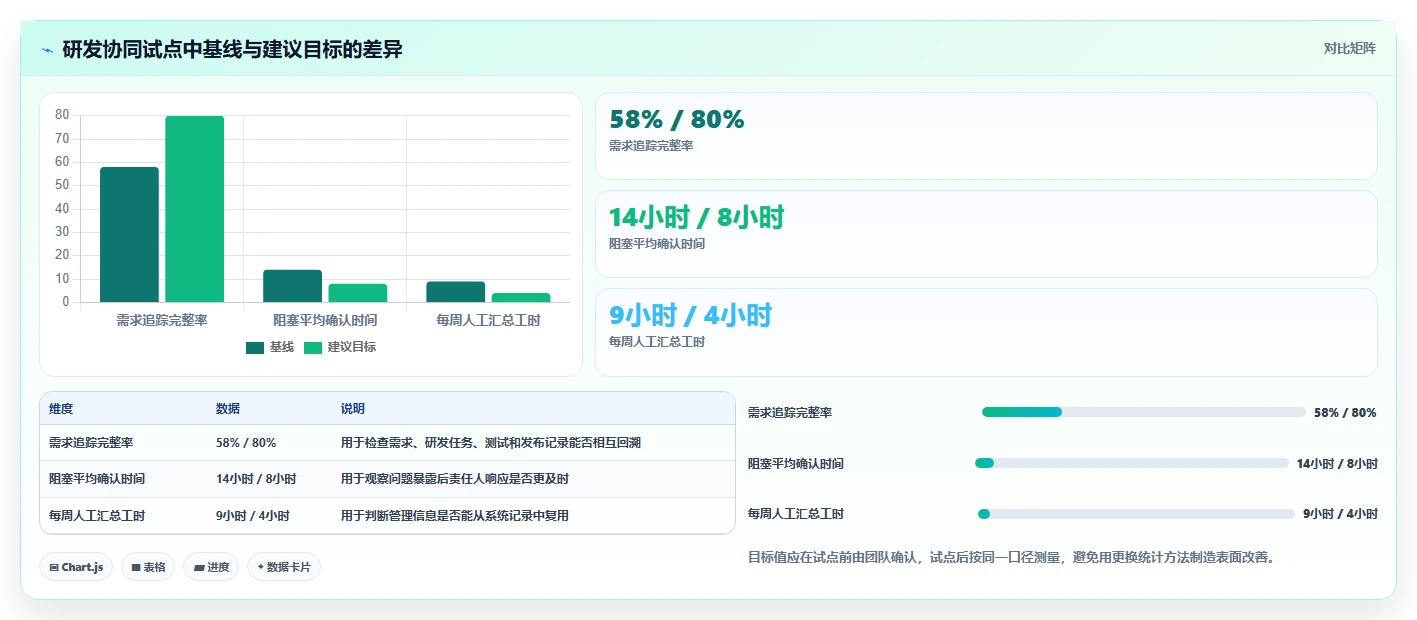Image resolution: width=1417 pixels, height=620 pixels.
Task: Click description 用于观察问题暴露后责任人响应是否更及时
Action: (455, 479)
